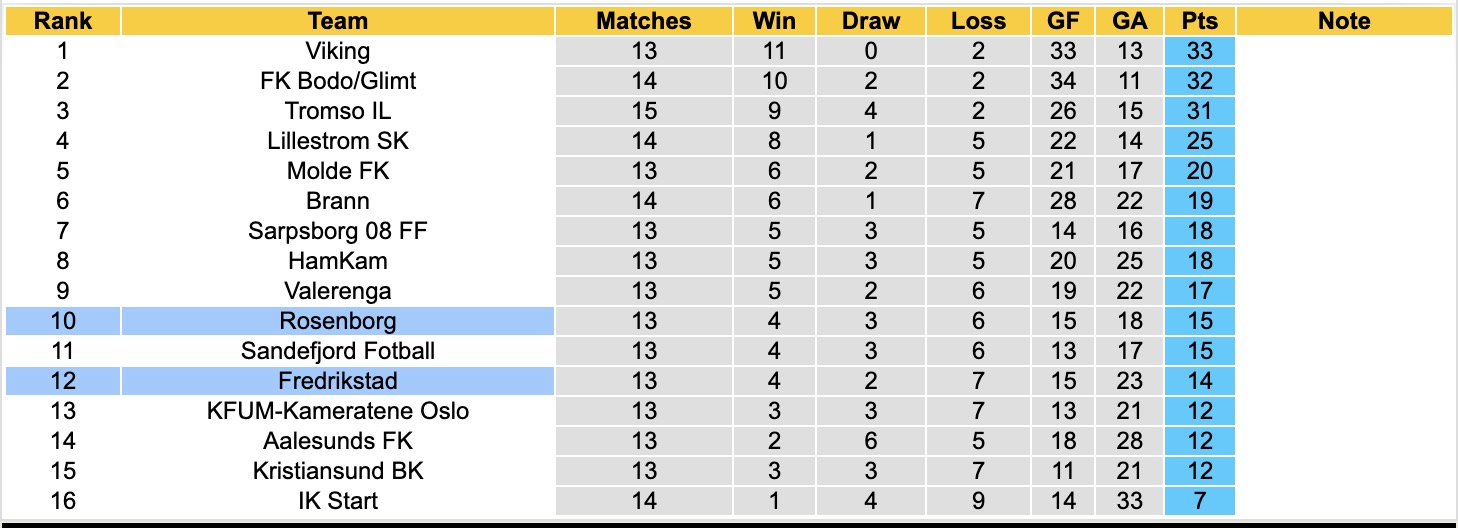
Task: Click Viking's 33 points cell
Action: pyautogui.click(x=1199, y=51)
